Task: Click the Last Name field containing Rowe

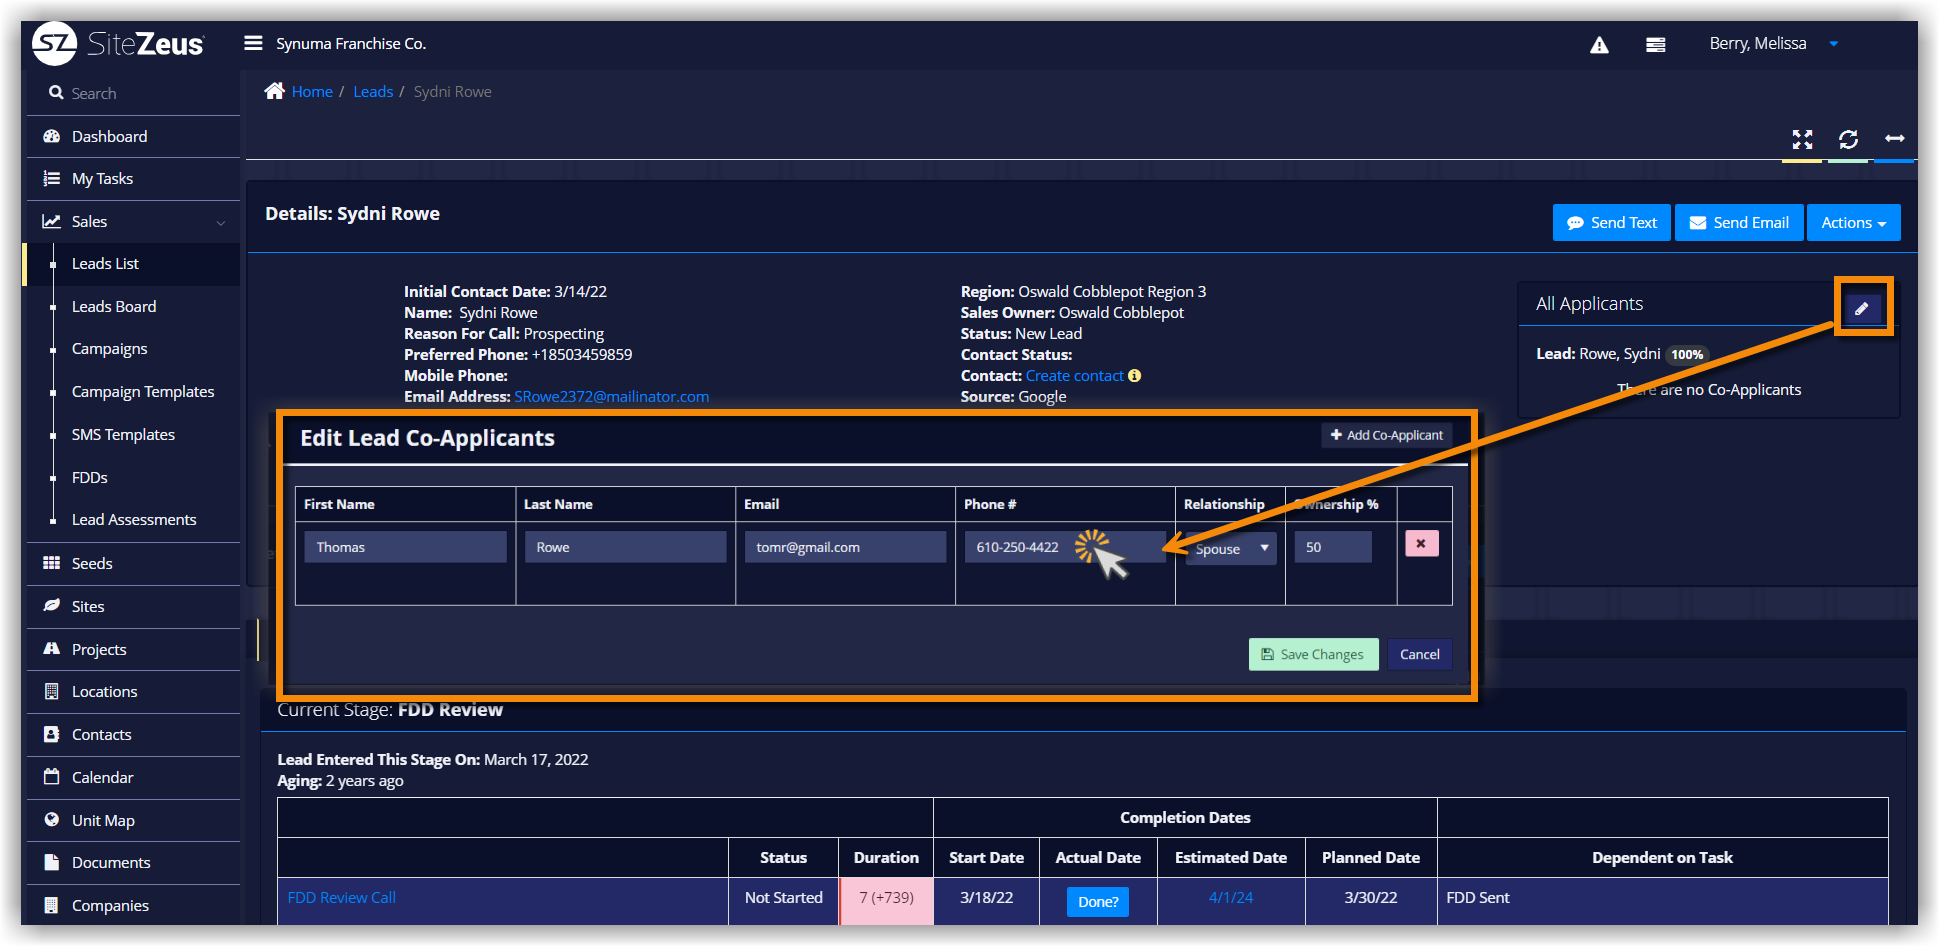Action: click(625, 547)
